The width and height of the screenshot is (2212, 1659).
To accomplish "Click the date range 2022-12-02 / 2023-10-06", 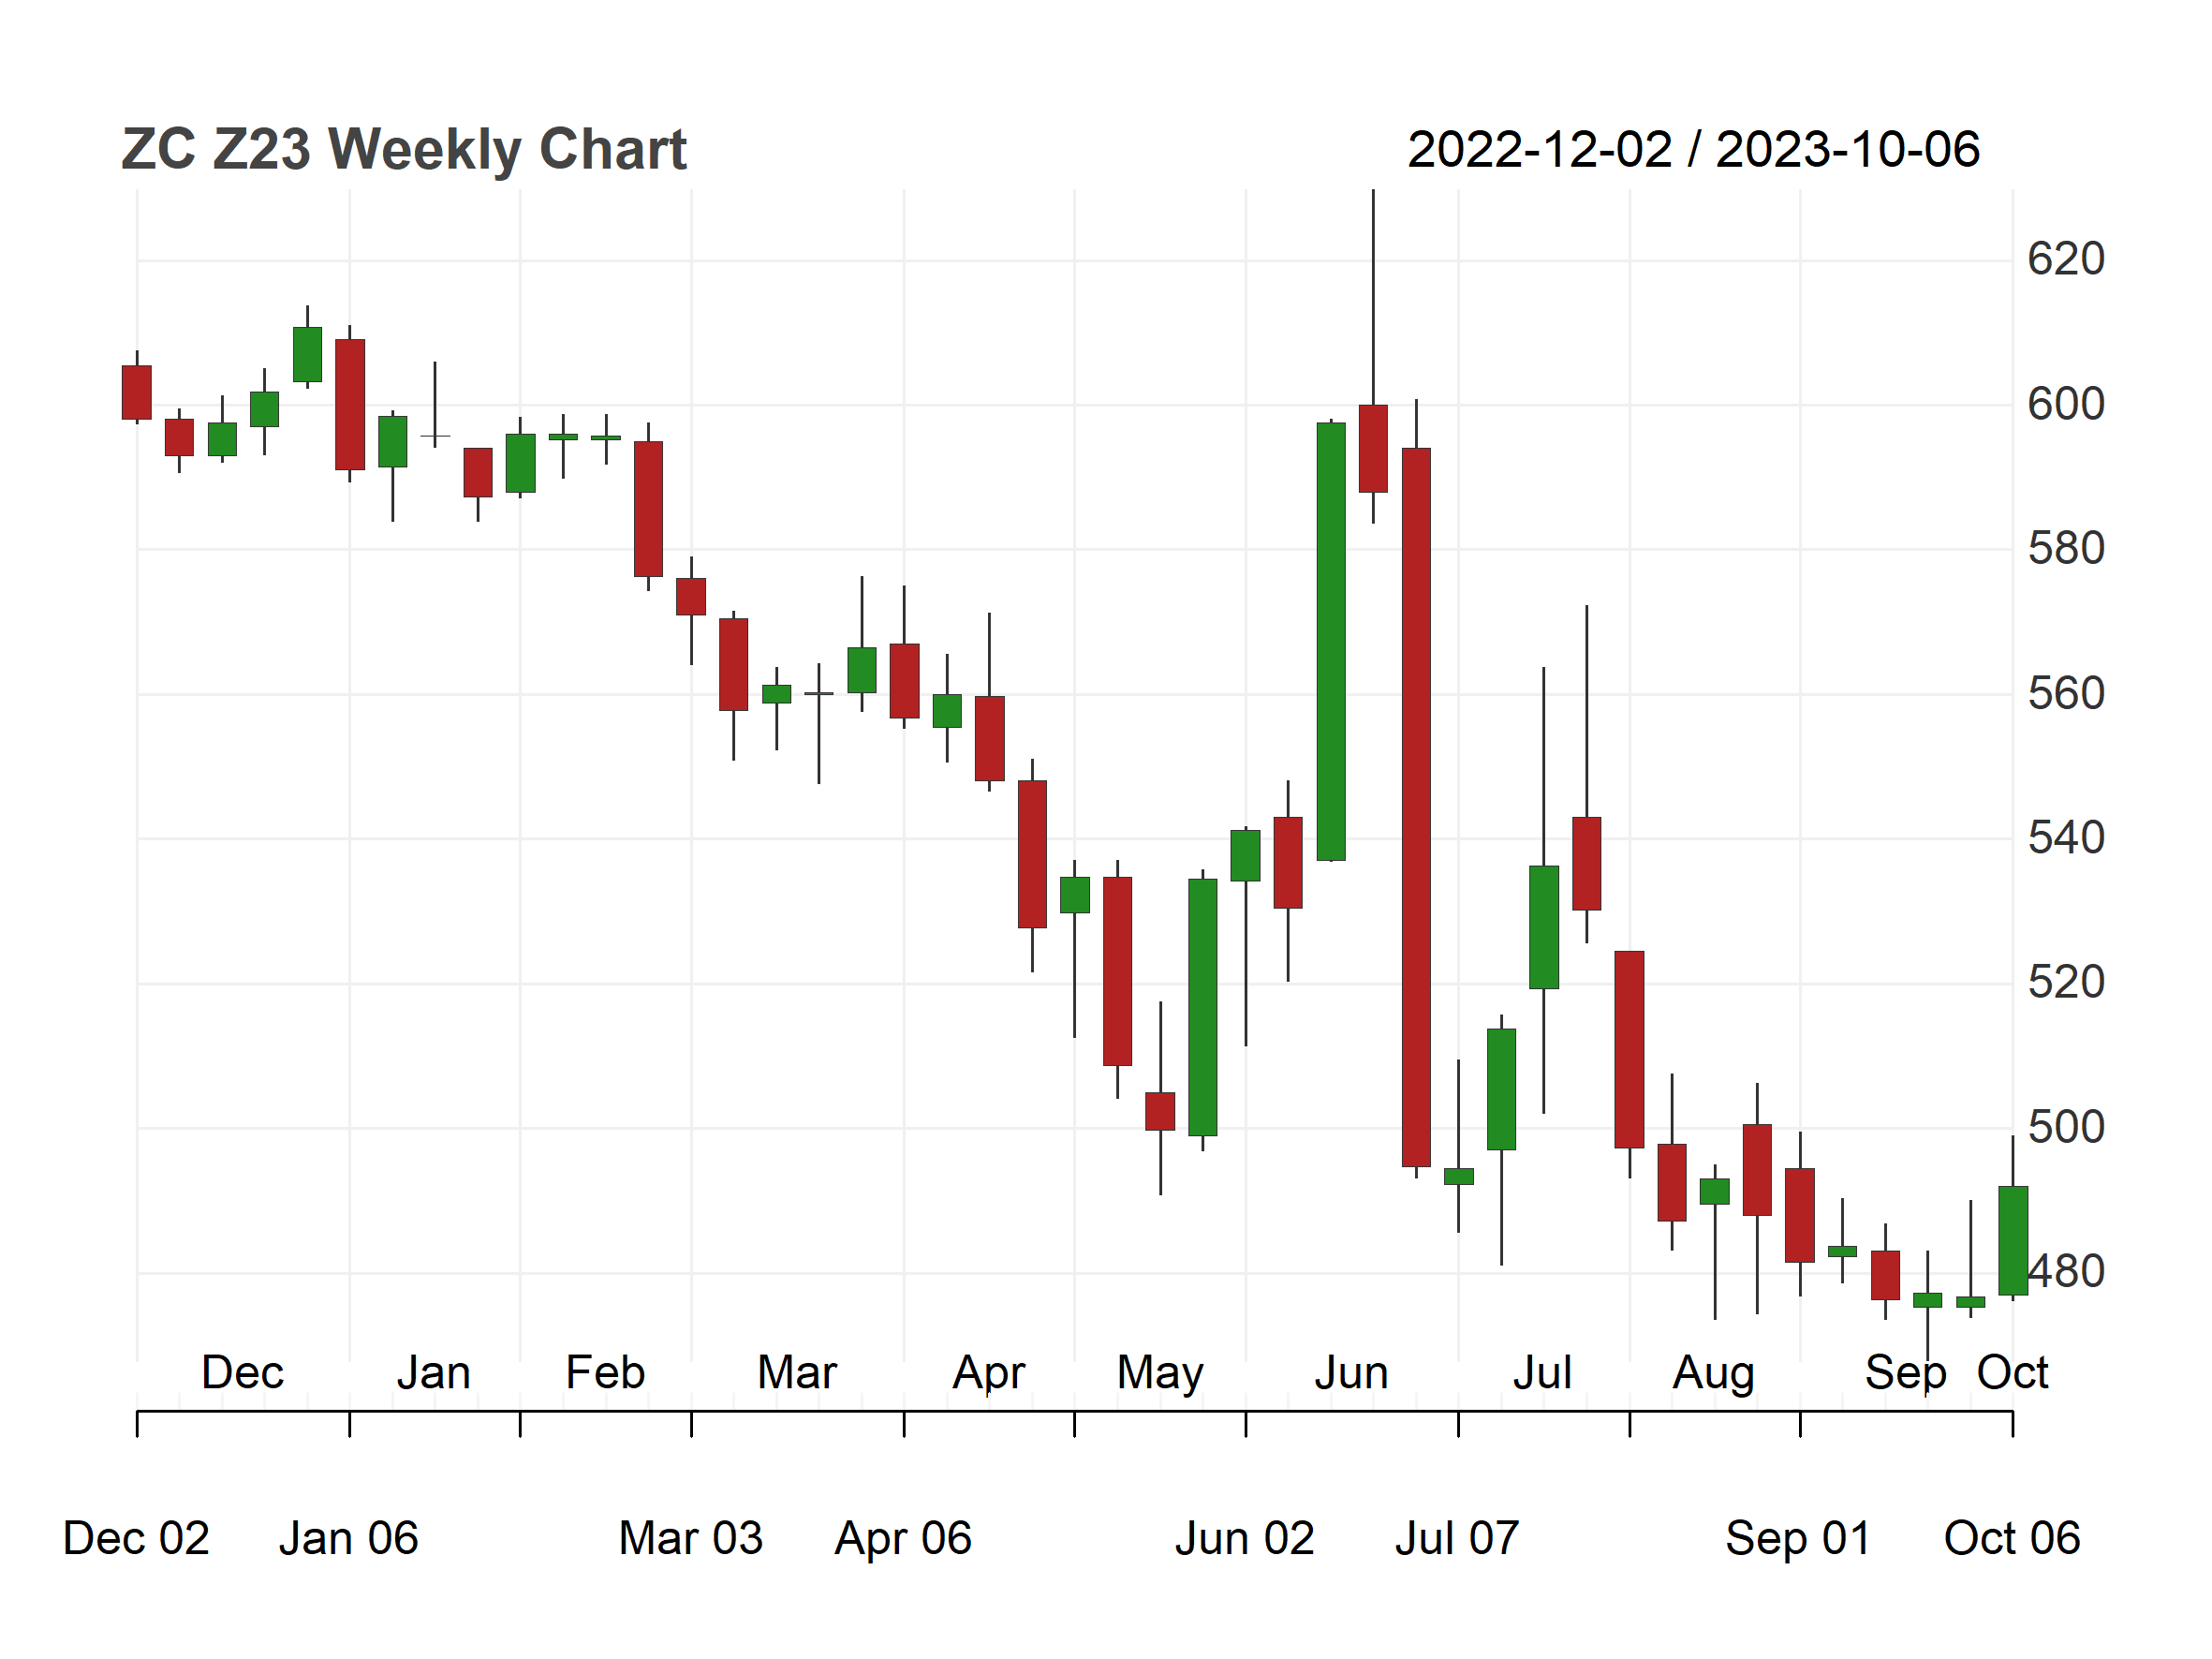I will pyautogui.click(x=1693, y=150).
